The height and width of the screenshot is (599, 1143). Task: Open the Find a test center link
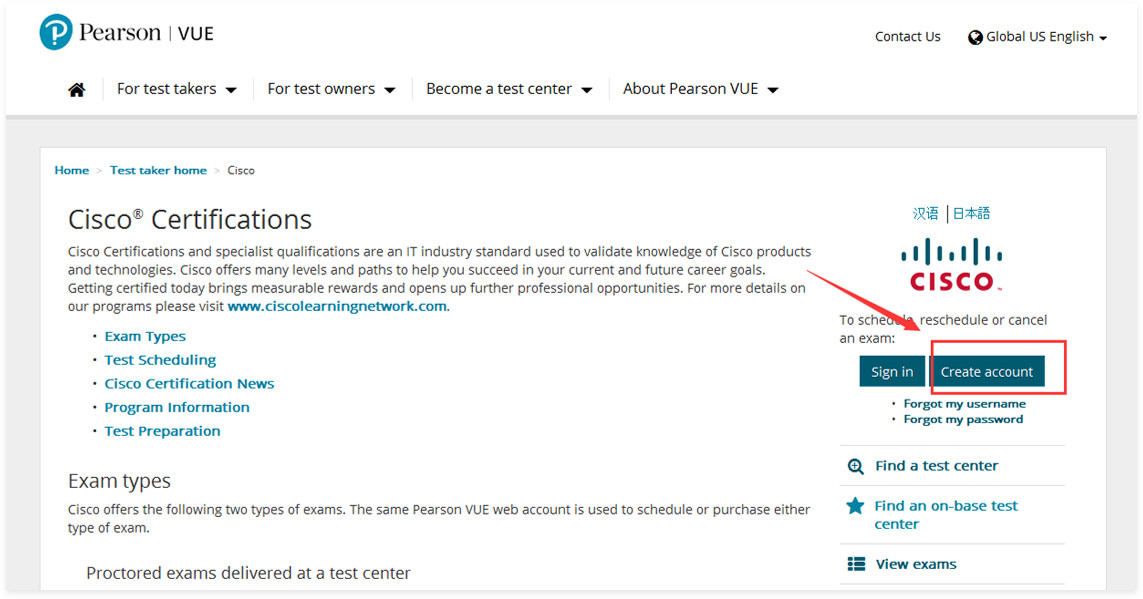[x=937, y=466]
